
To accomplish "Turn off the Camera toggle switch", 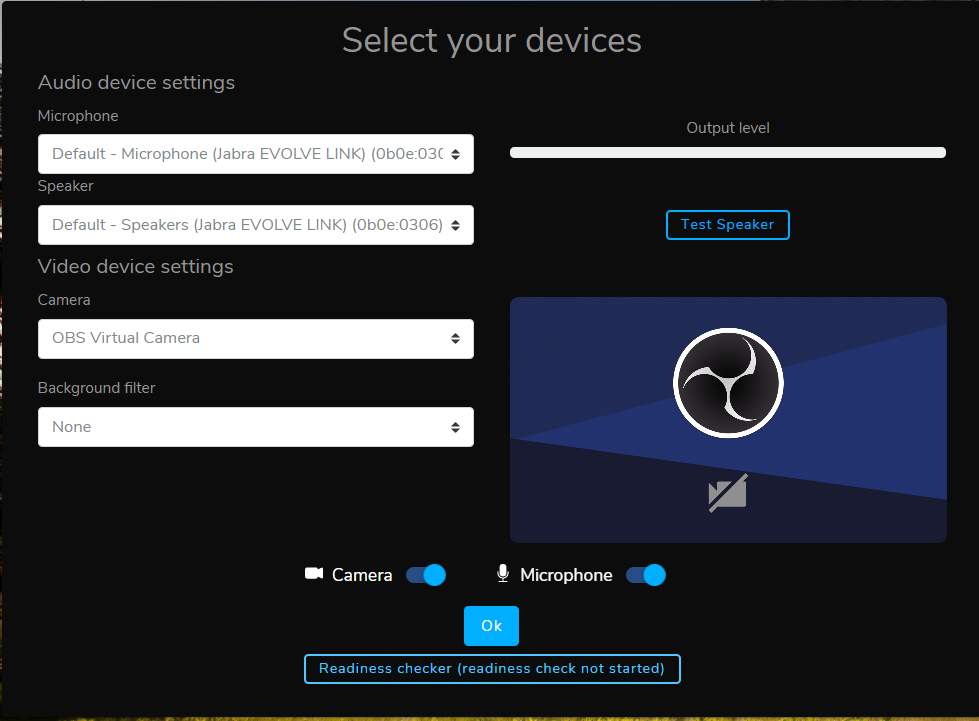I will (x=426, y=575).
